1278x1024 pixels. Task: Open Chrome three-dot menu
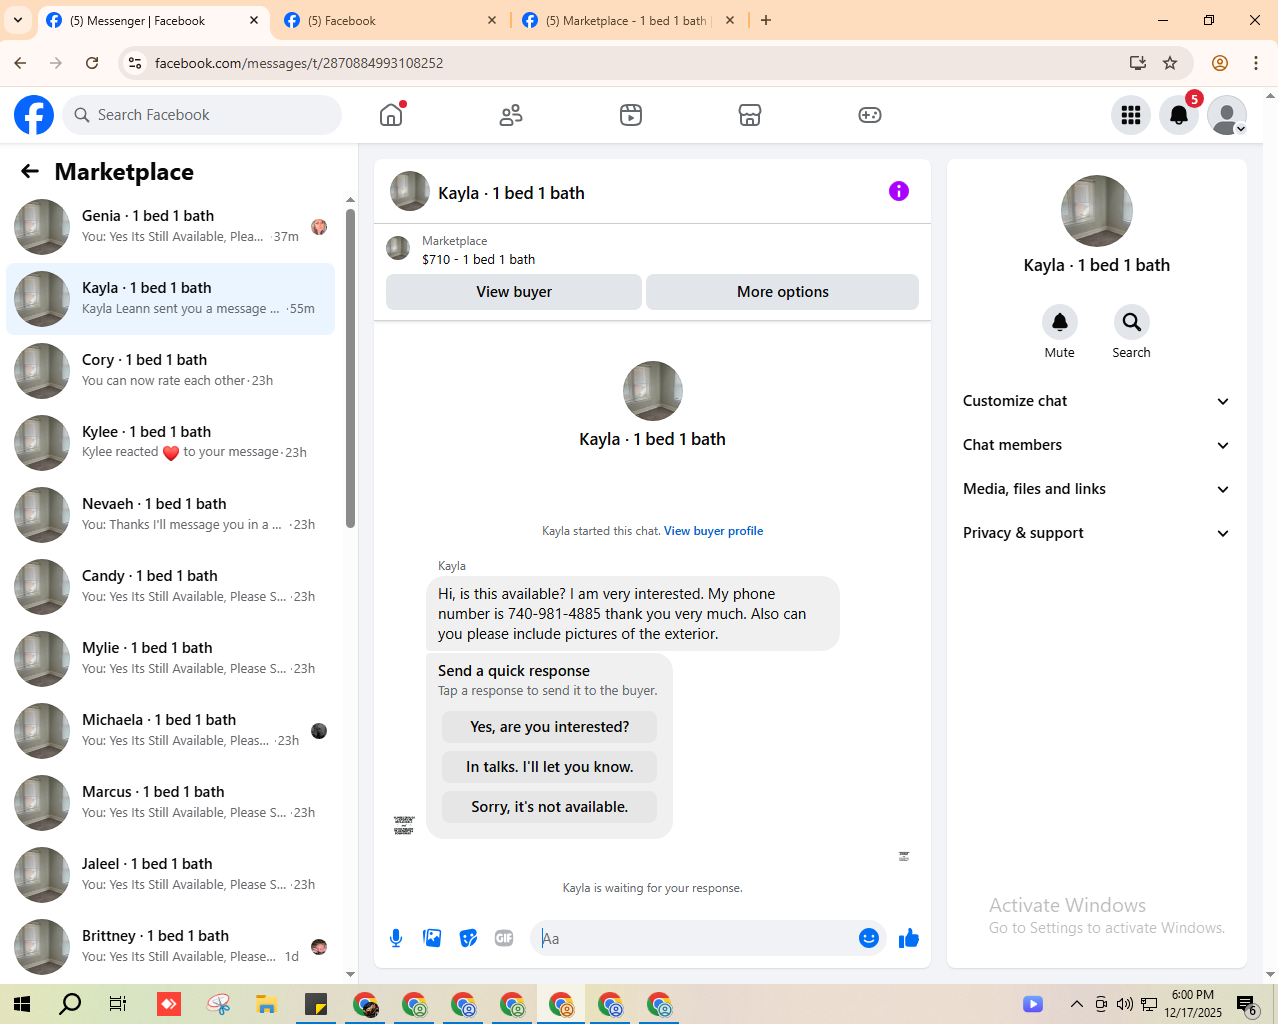pos(1256,63)
